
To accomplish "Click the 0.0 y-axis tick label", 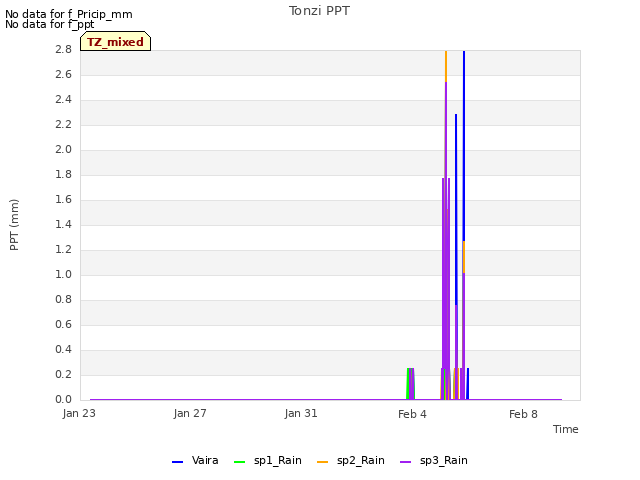I will pos(63,399).
